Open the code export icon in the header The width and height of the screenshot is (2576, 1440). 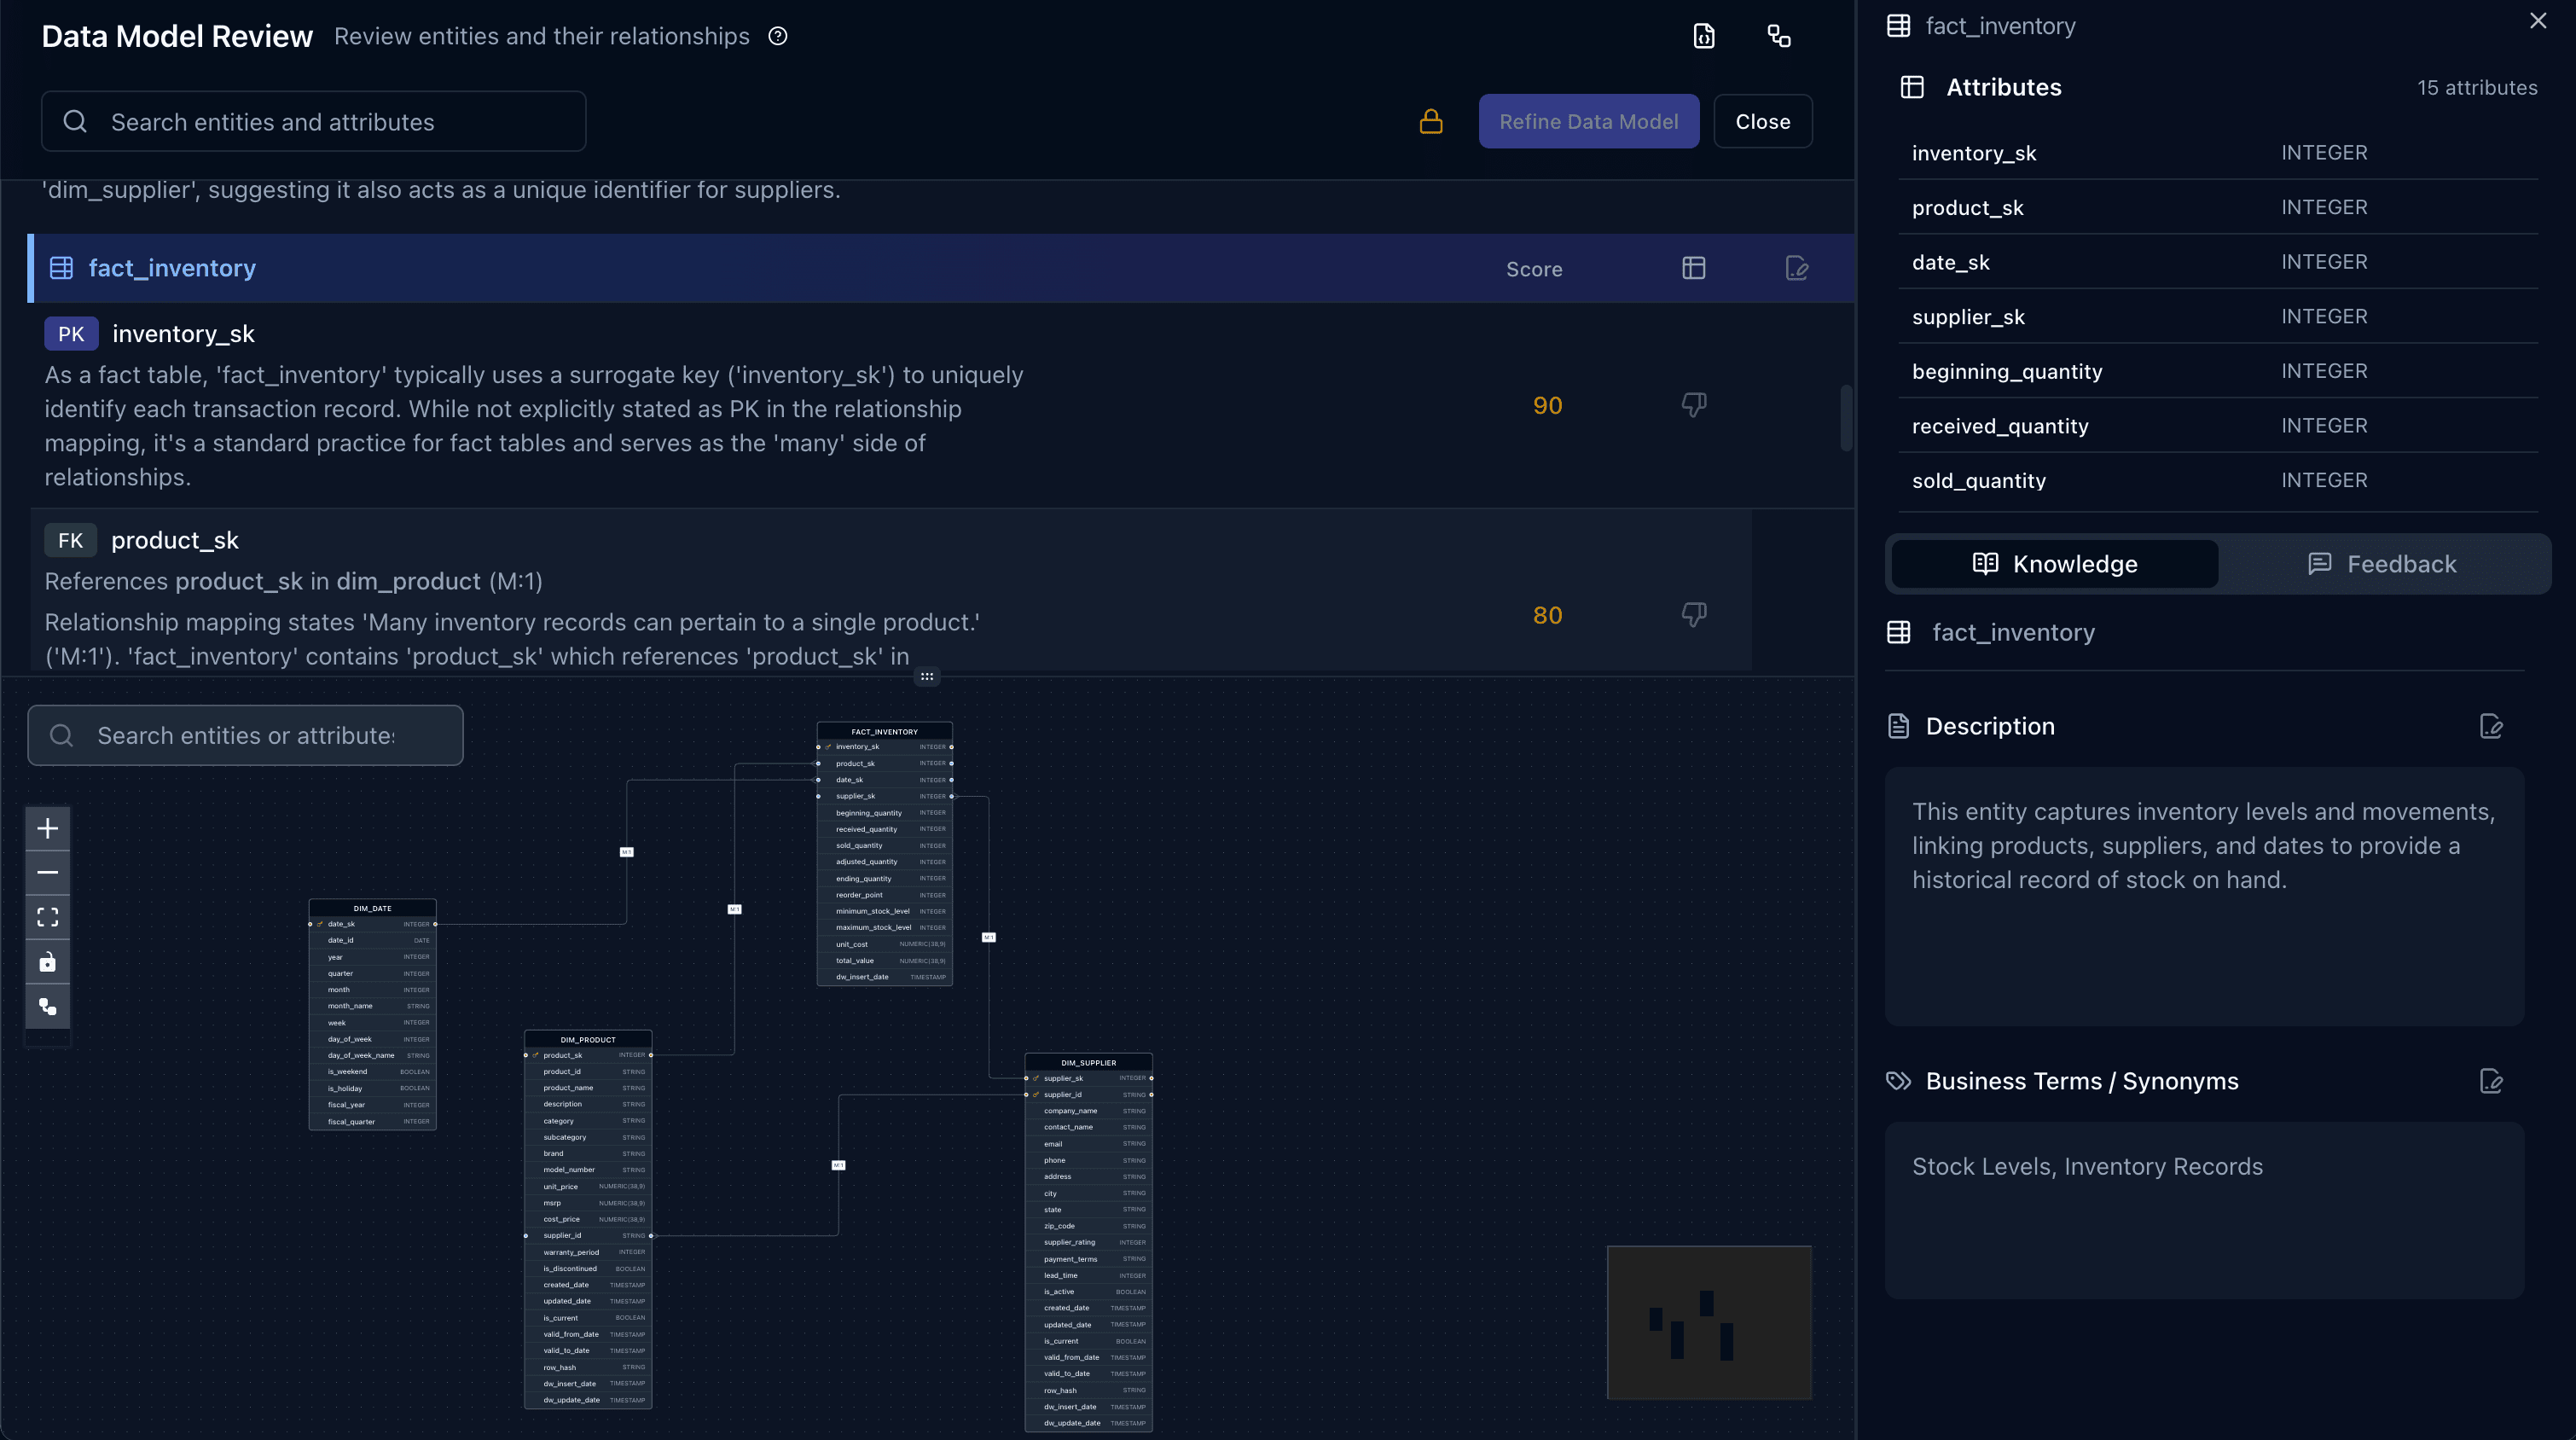[x=1703, y=36]
